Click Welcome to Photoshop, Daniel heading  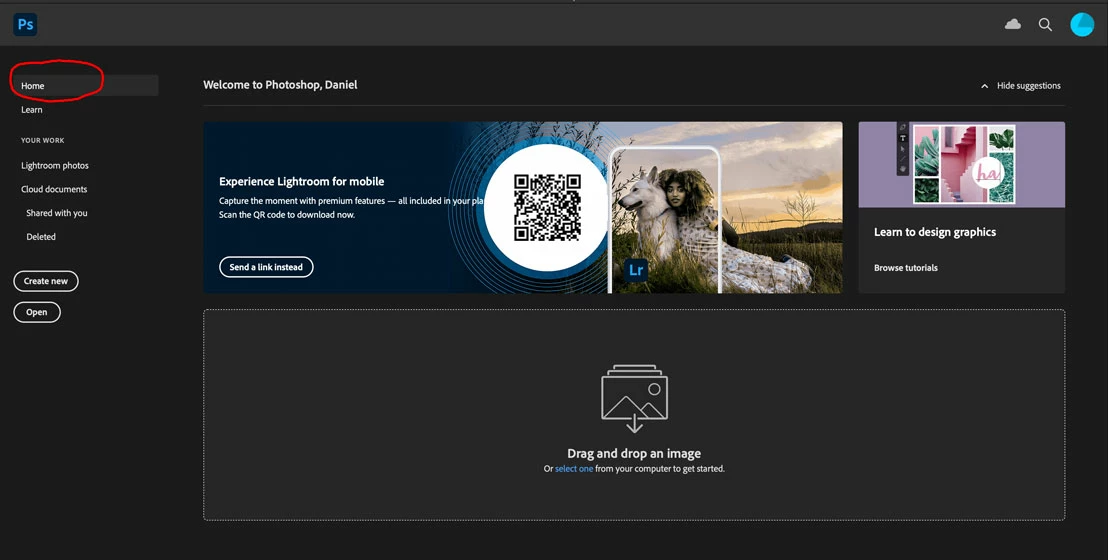click(x=280, y=85)
